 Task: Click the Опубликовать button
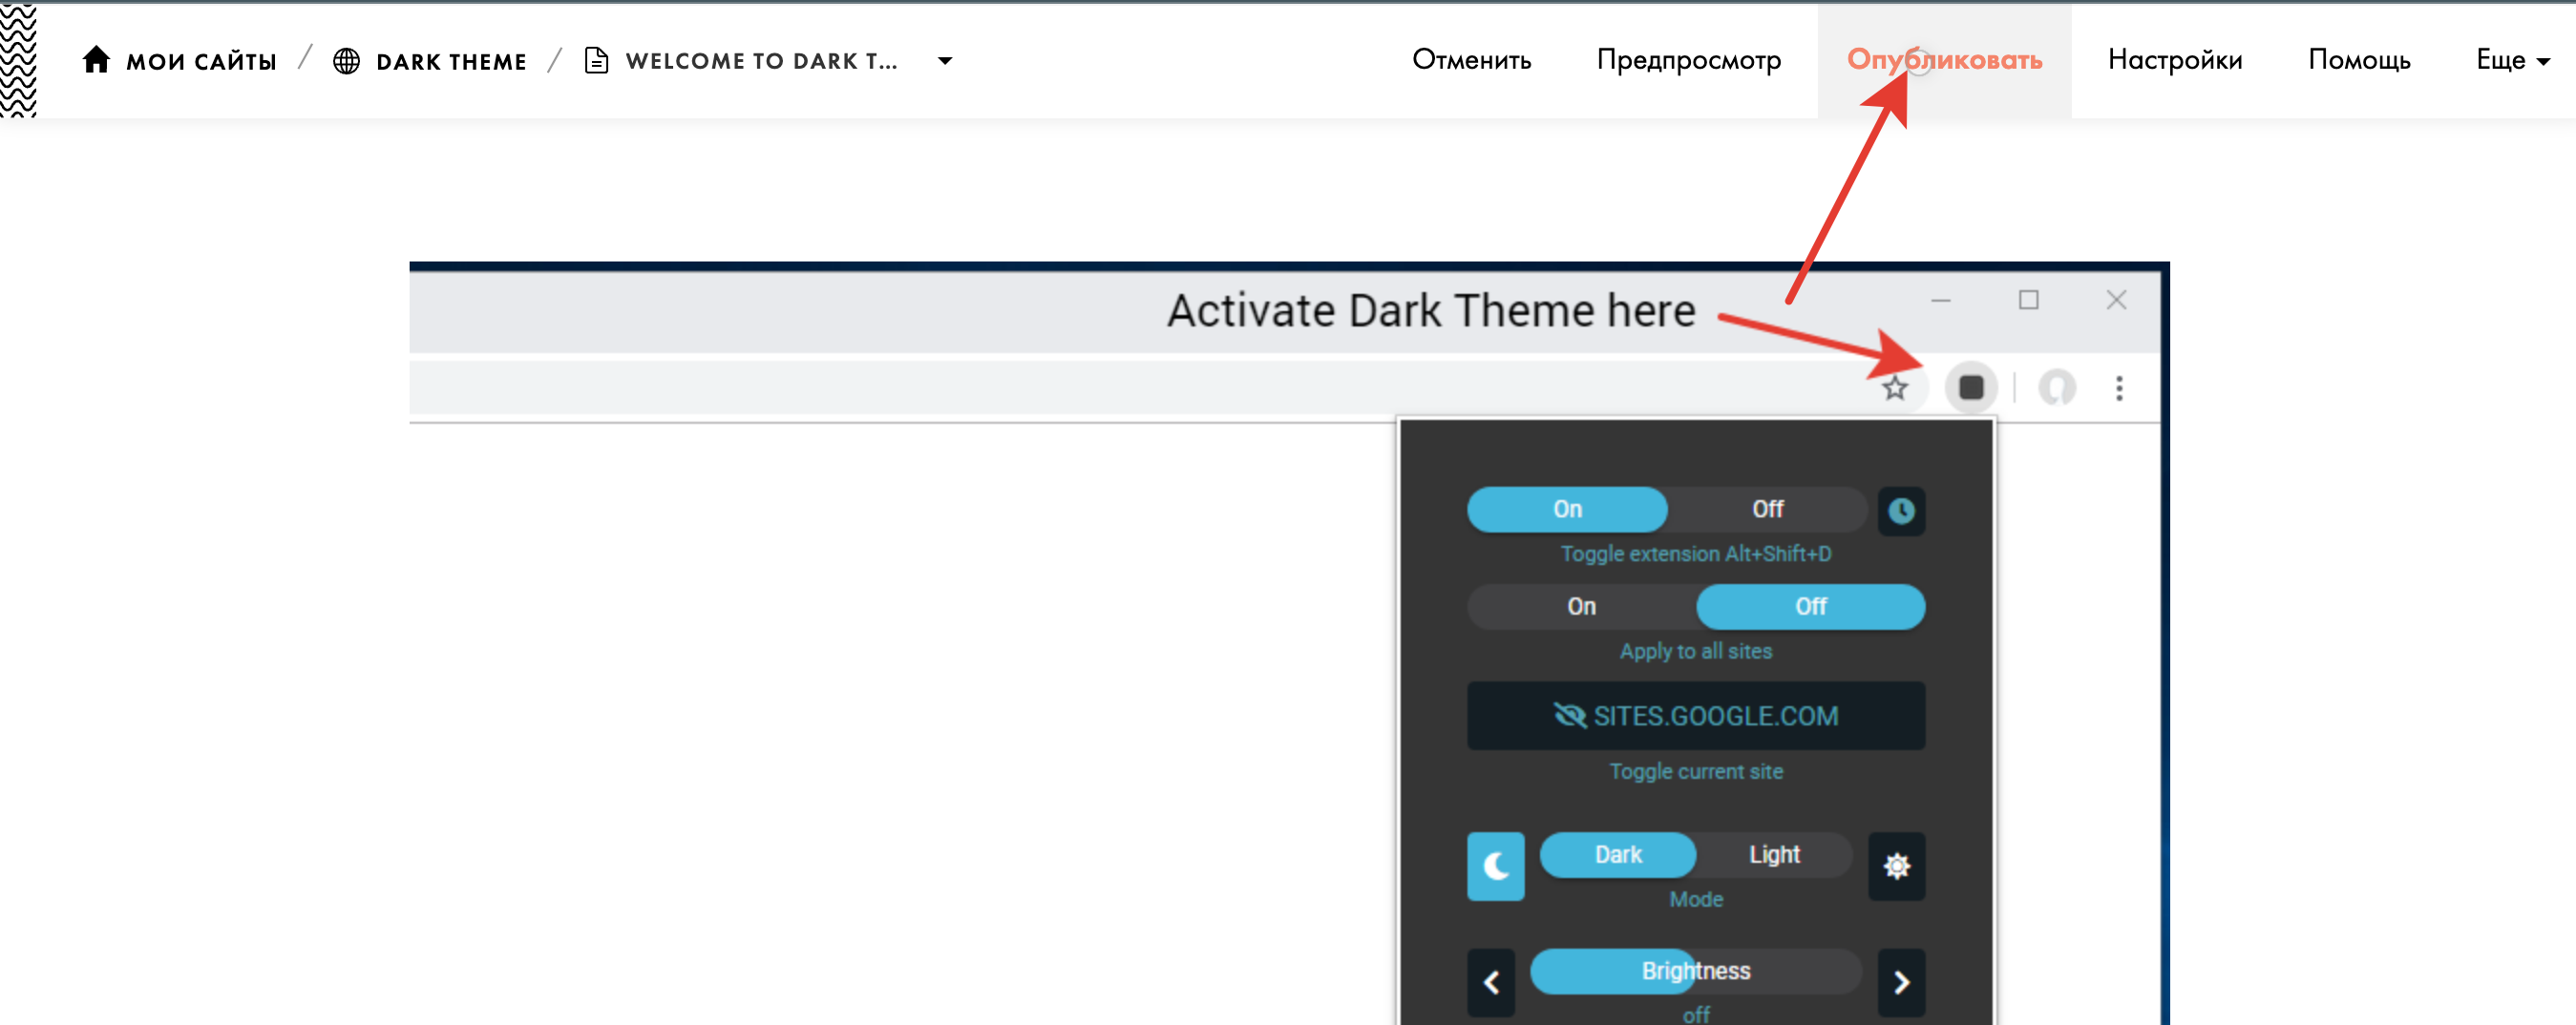coord(1943,60)
